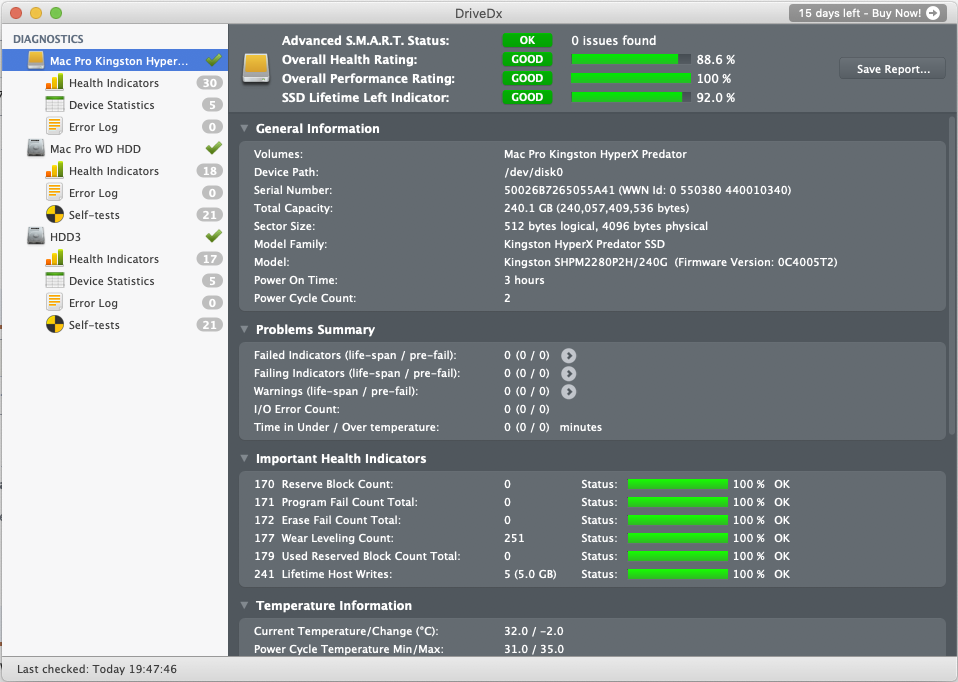Collapse Important Health Indicators section
958x682 pixels.
244,458
